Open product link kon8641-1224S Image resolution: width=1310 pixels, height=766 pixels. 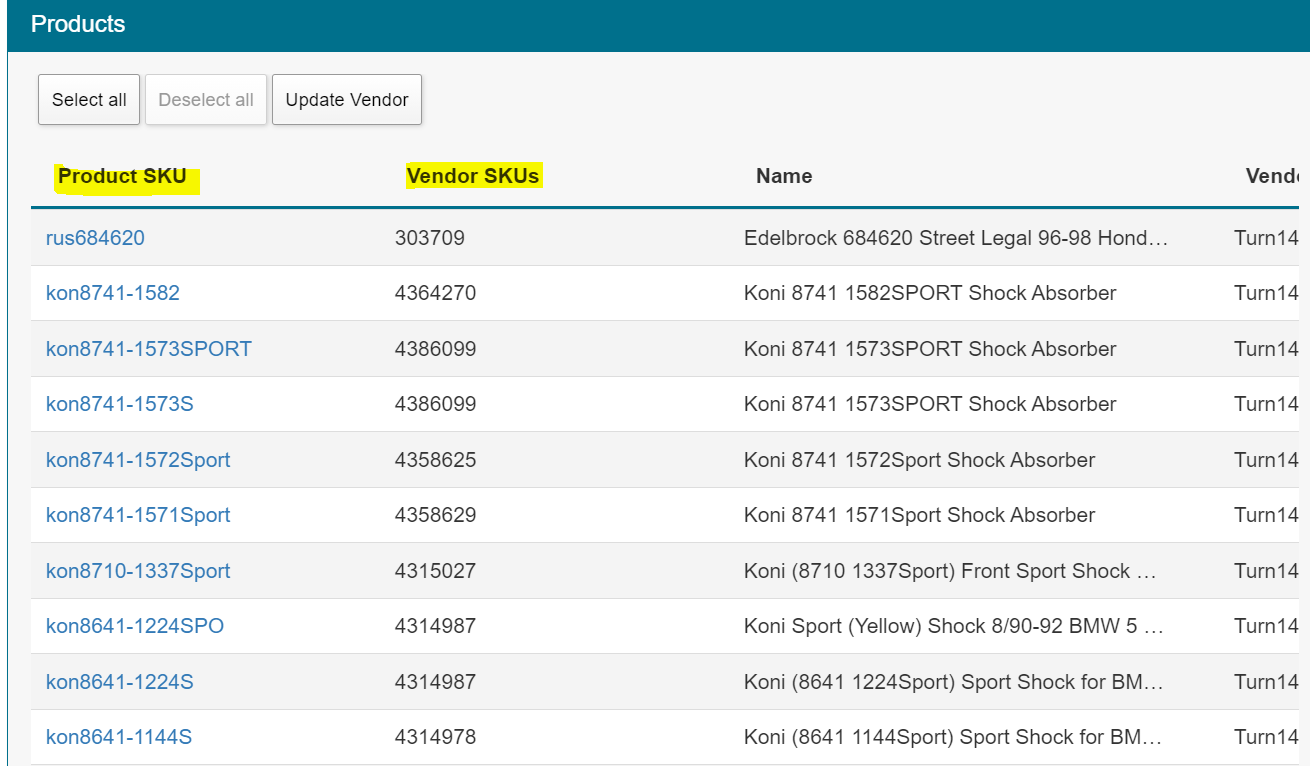coord(120,682)
